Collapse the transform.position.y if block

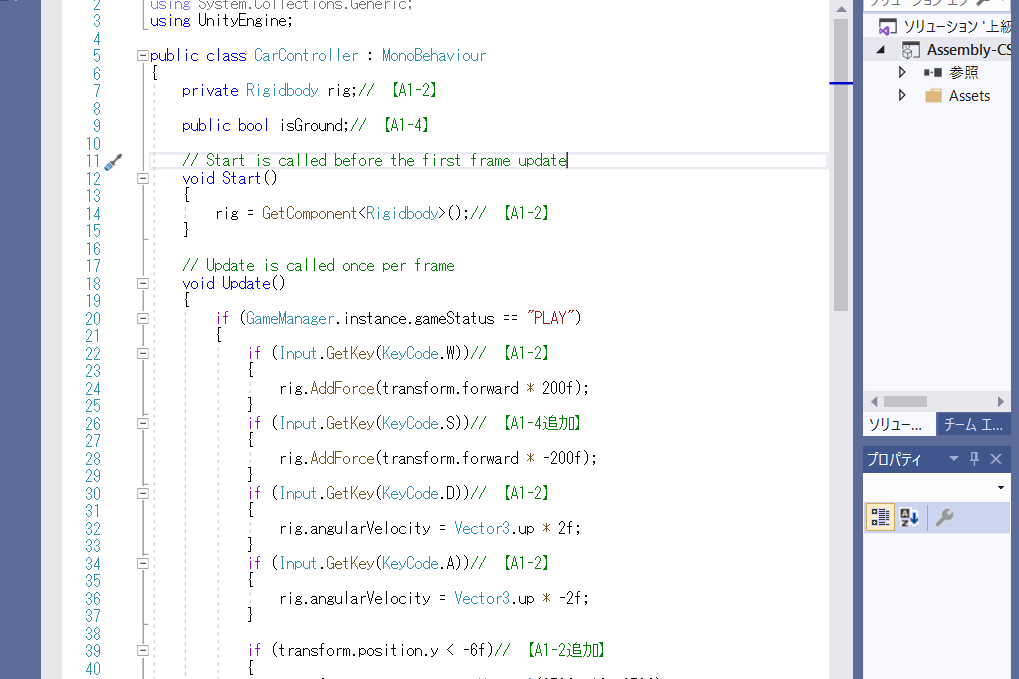click(x=142, y=651)
